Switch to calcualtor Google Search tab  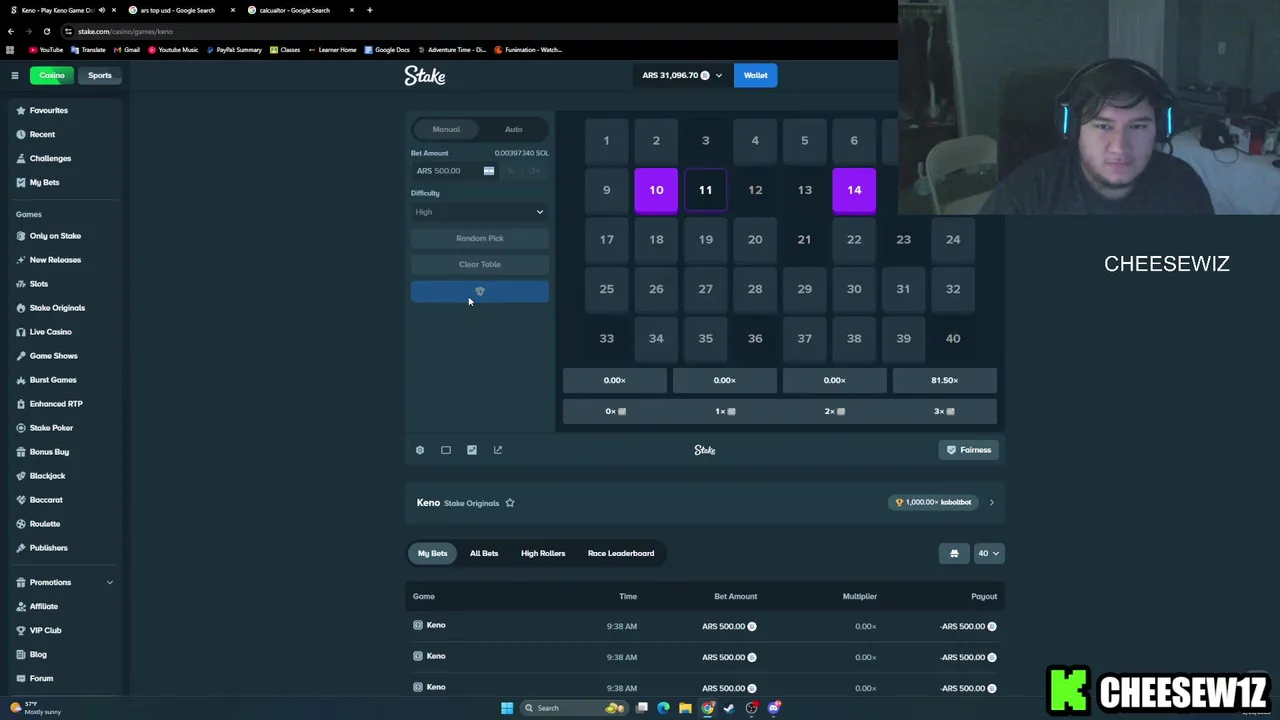click(294, 10)
